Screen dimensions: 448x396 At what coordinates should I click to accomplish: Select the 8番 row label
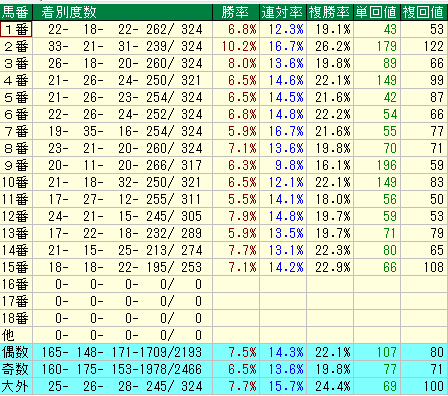tap(16, 148)
